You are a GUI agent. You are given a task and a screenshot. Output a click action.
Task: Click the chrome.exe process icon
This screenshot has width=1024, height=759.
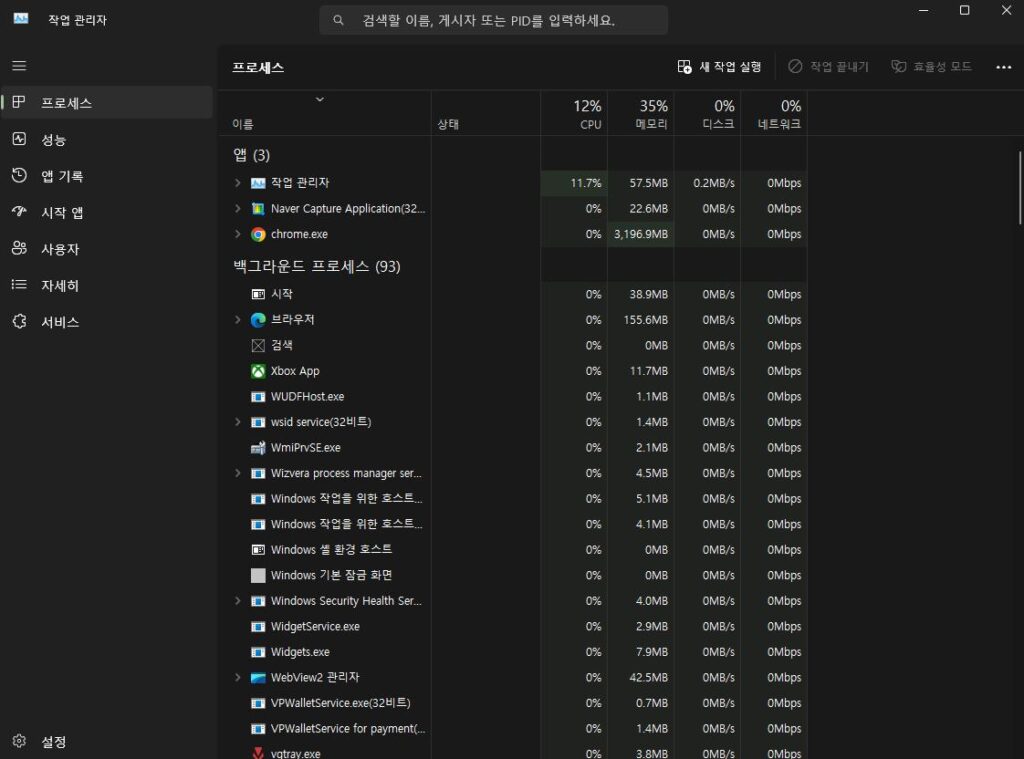tap(258, 234)
